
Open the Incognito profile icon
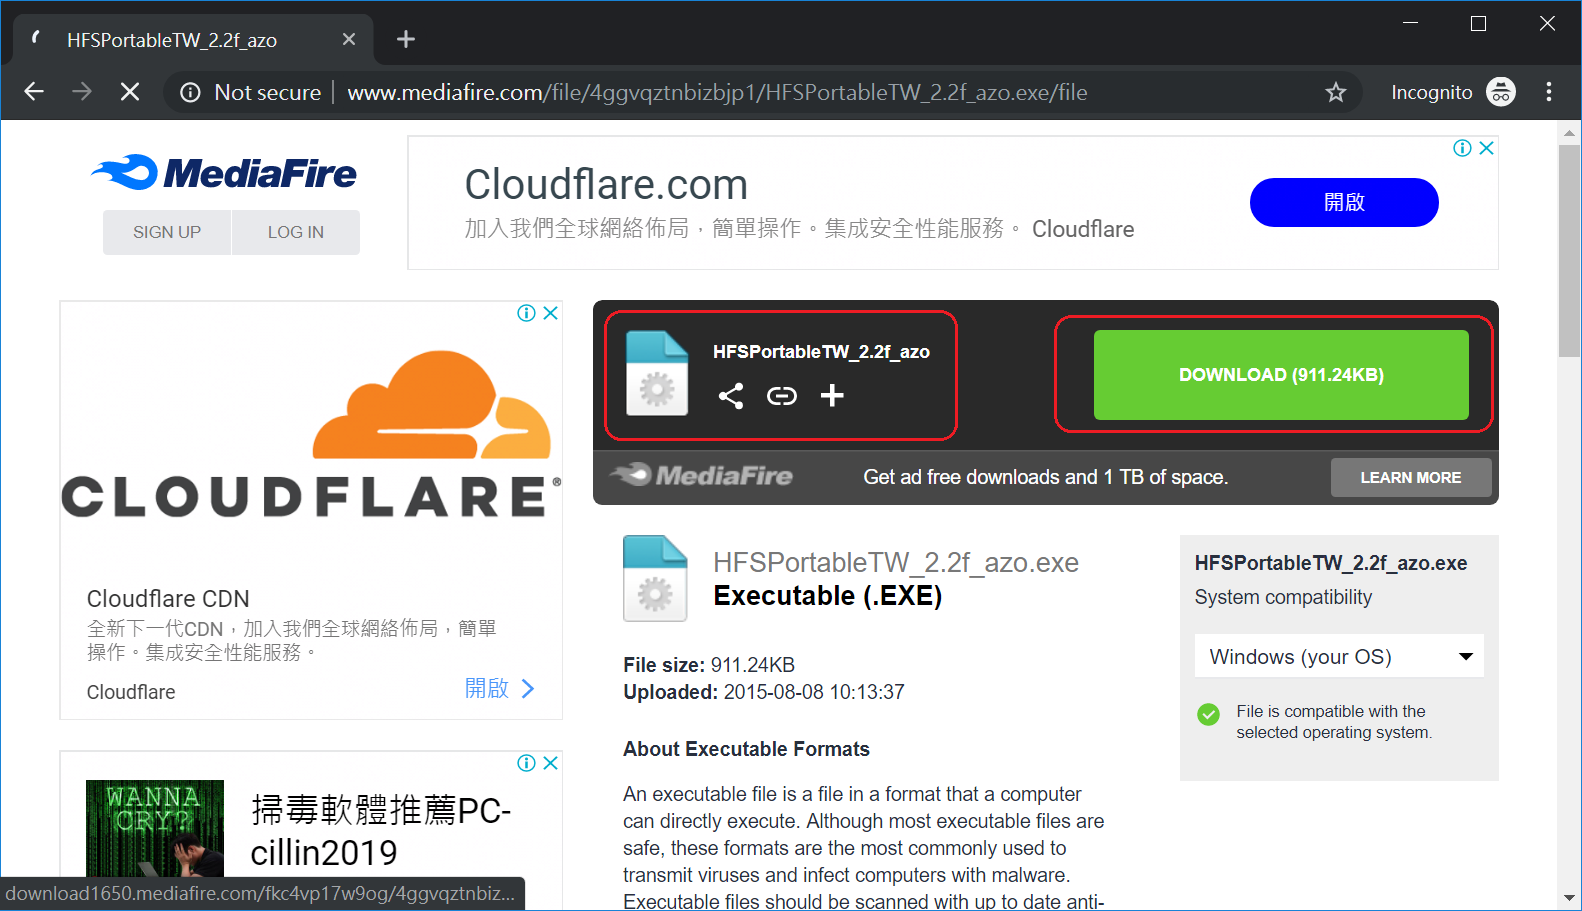[x=1500, y=92]
